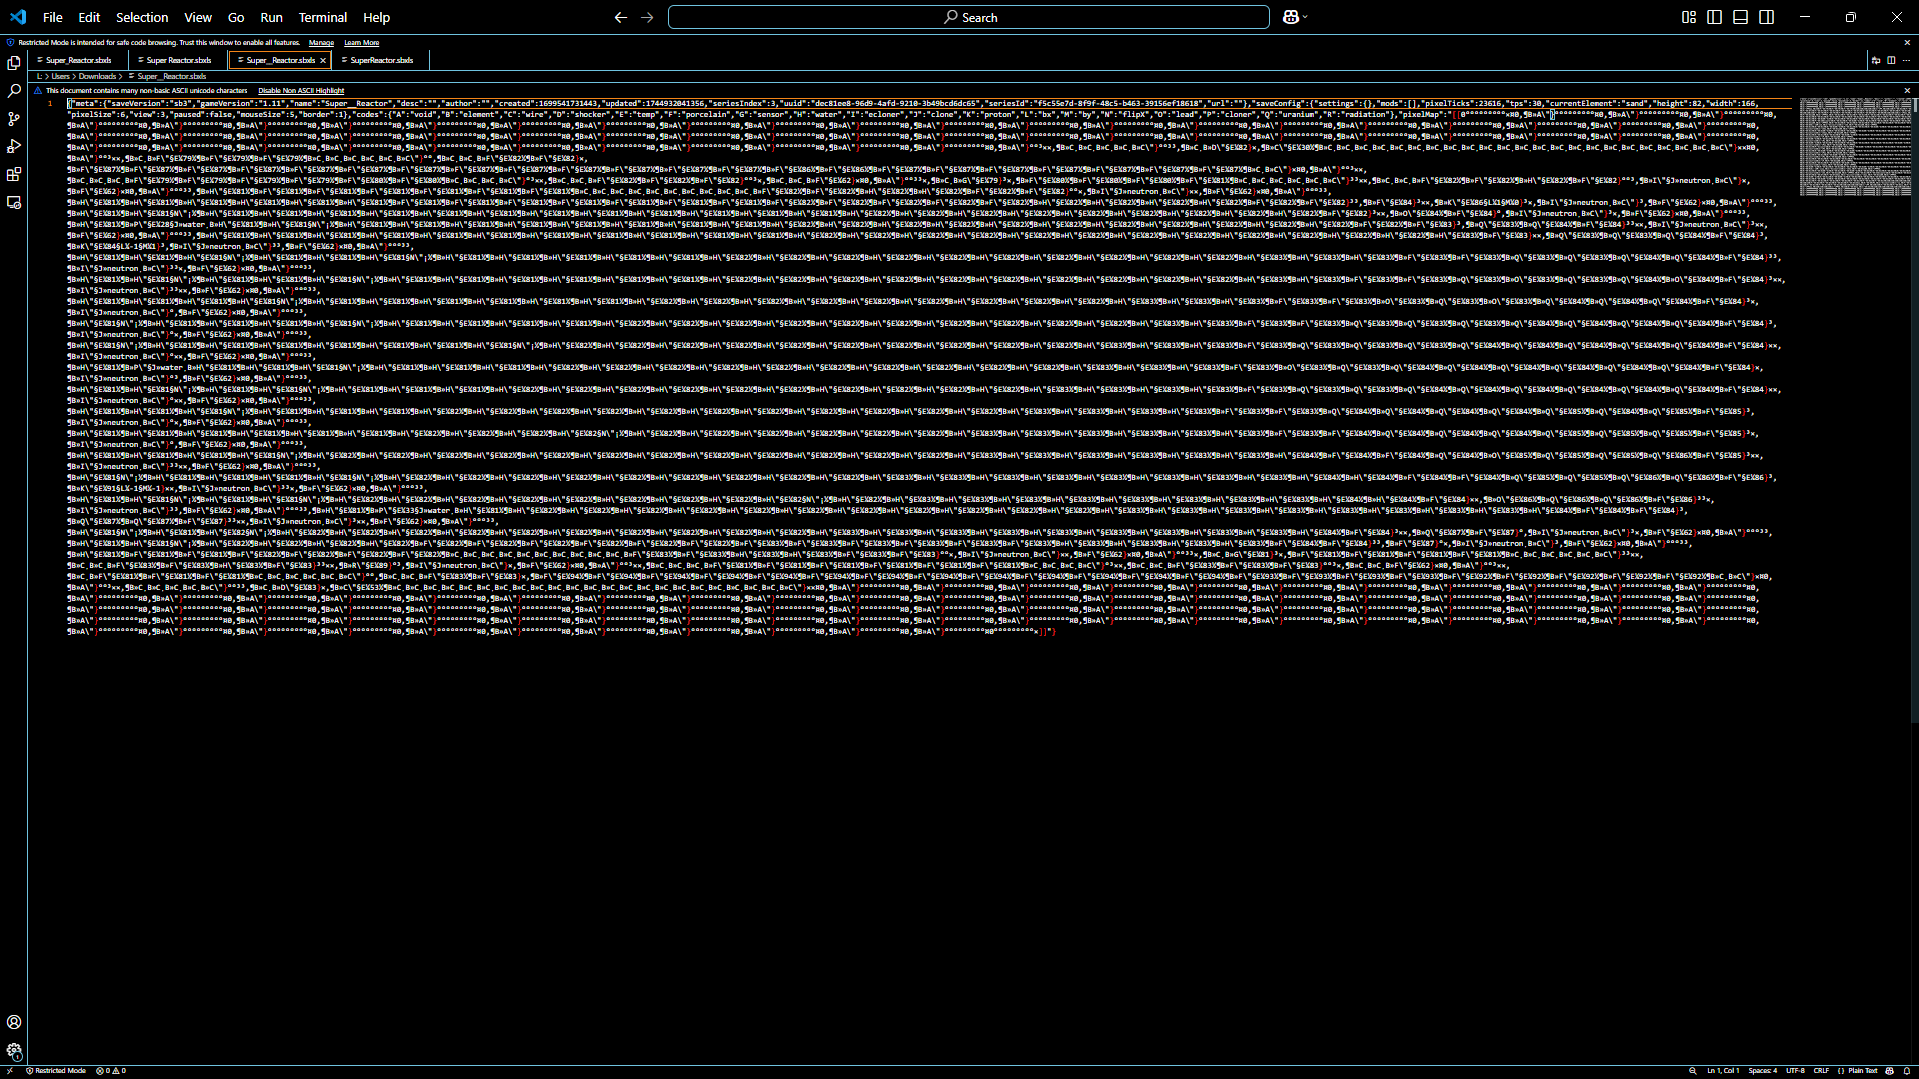1919x1079 pixels.
Task: Switch to the SuperReactor.sbxls tab
Action: coord(381,60)
